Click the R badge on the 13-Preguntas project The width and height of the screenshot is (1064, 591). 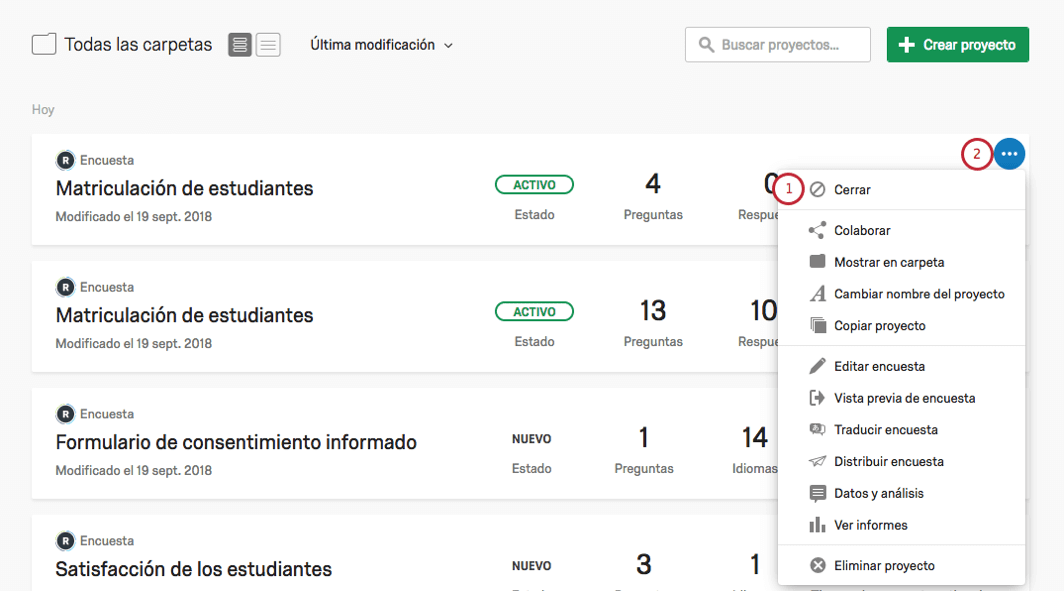click(65, 287)
